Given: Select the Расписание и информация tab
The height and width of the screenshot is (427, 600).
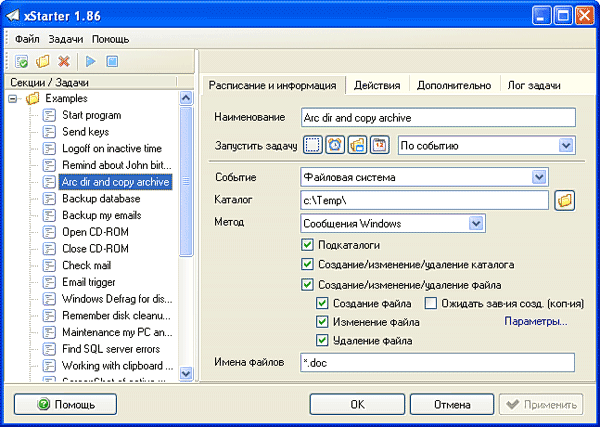Looking at the screenshot, I should click(x=272, y=85).
